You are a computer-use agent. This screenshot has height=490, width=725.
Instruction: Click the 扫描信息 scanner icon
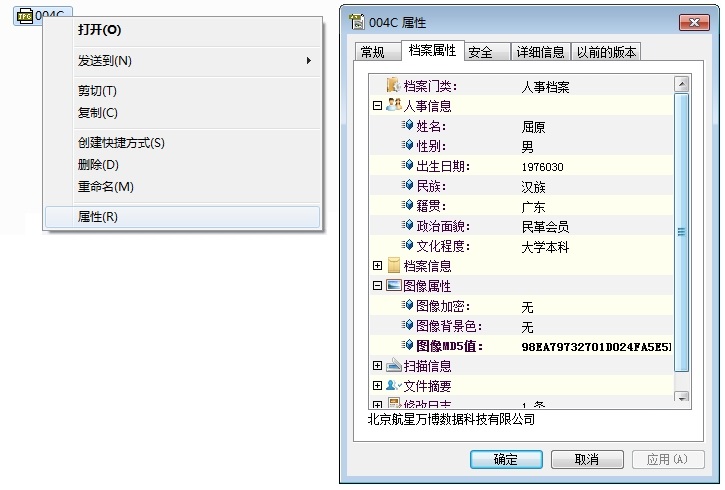pyautogui.click(x=393, y=365)
